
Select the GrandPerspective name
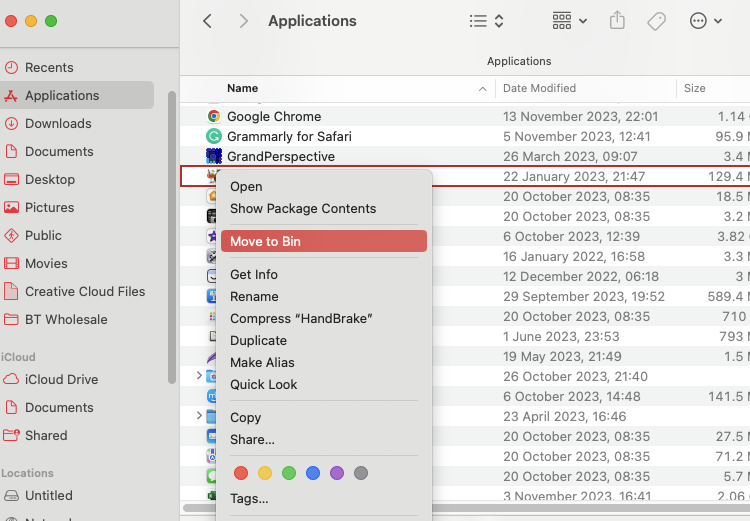(x=281, y=156)
